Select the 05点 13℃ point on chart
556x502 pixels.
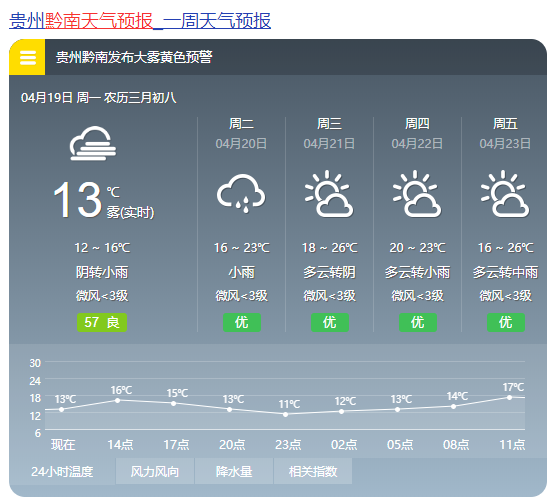[397, 409]
